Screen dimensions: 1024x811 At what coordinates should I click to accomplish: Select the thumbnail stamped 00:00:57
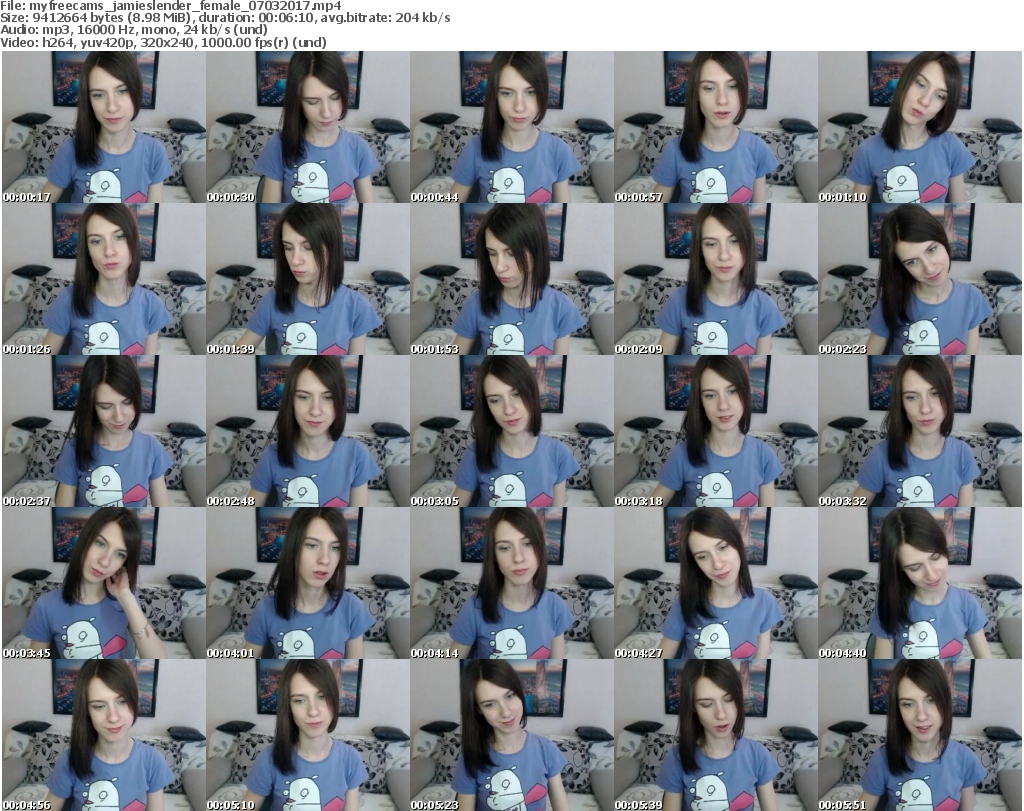tap(716, 127)
